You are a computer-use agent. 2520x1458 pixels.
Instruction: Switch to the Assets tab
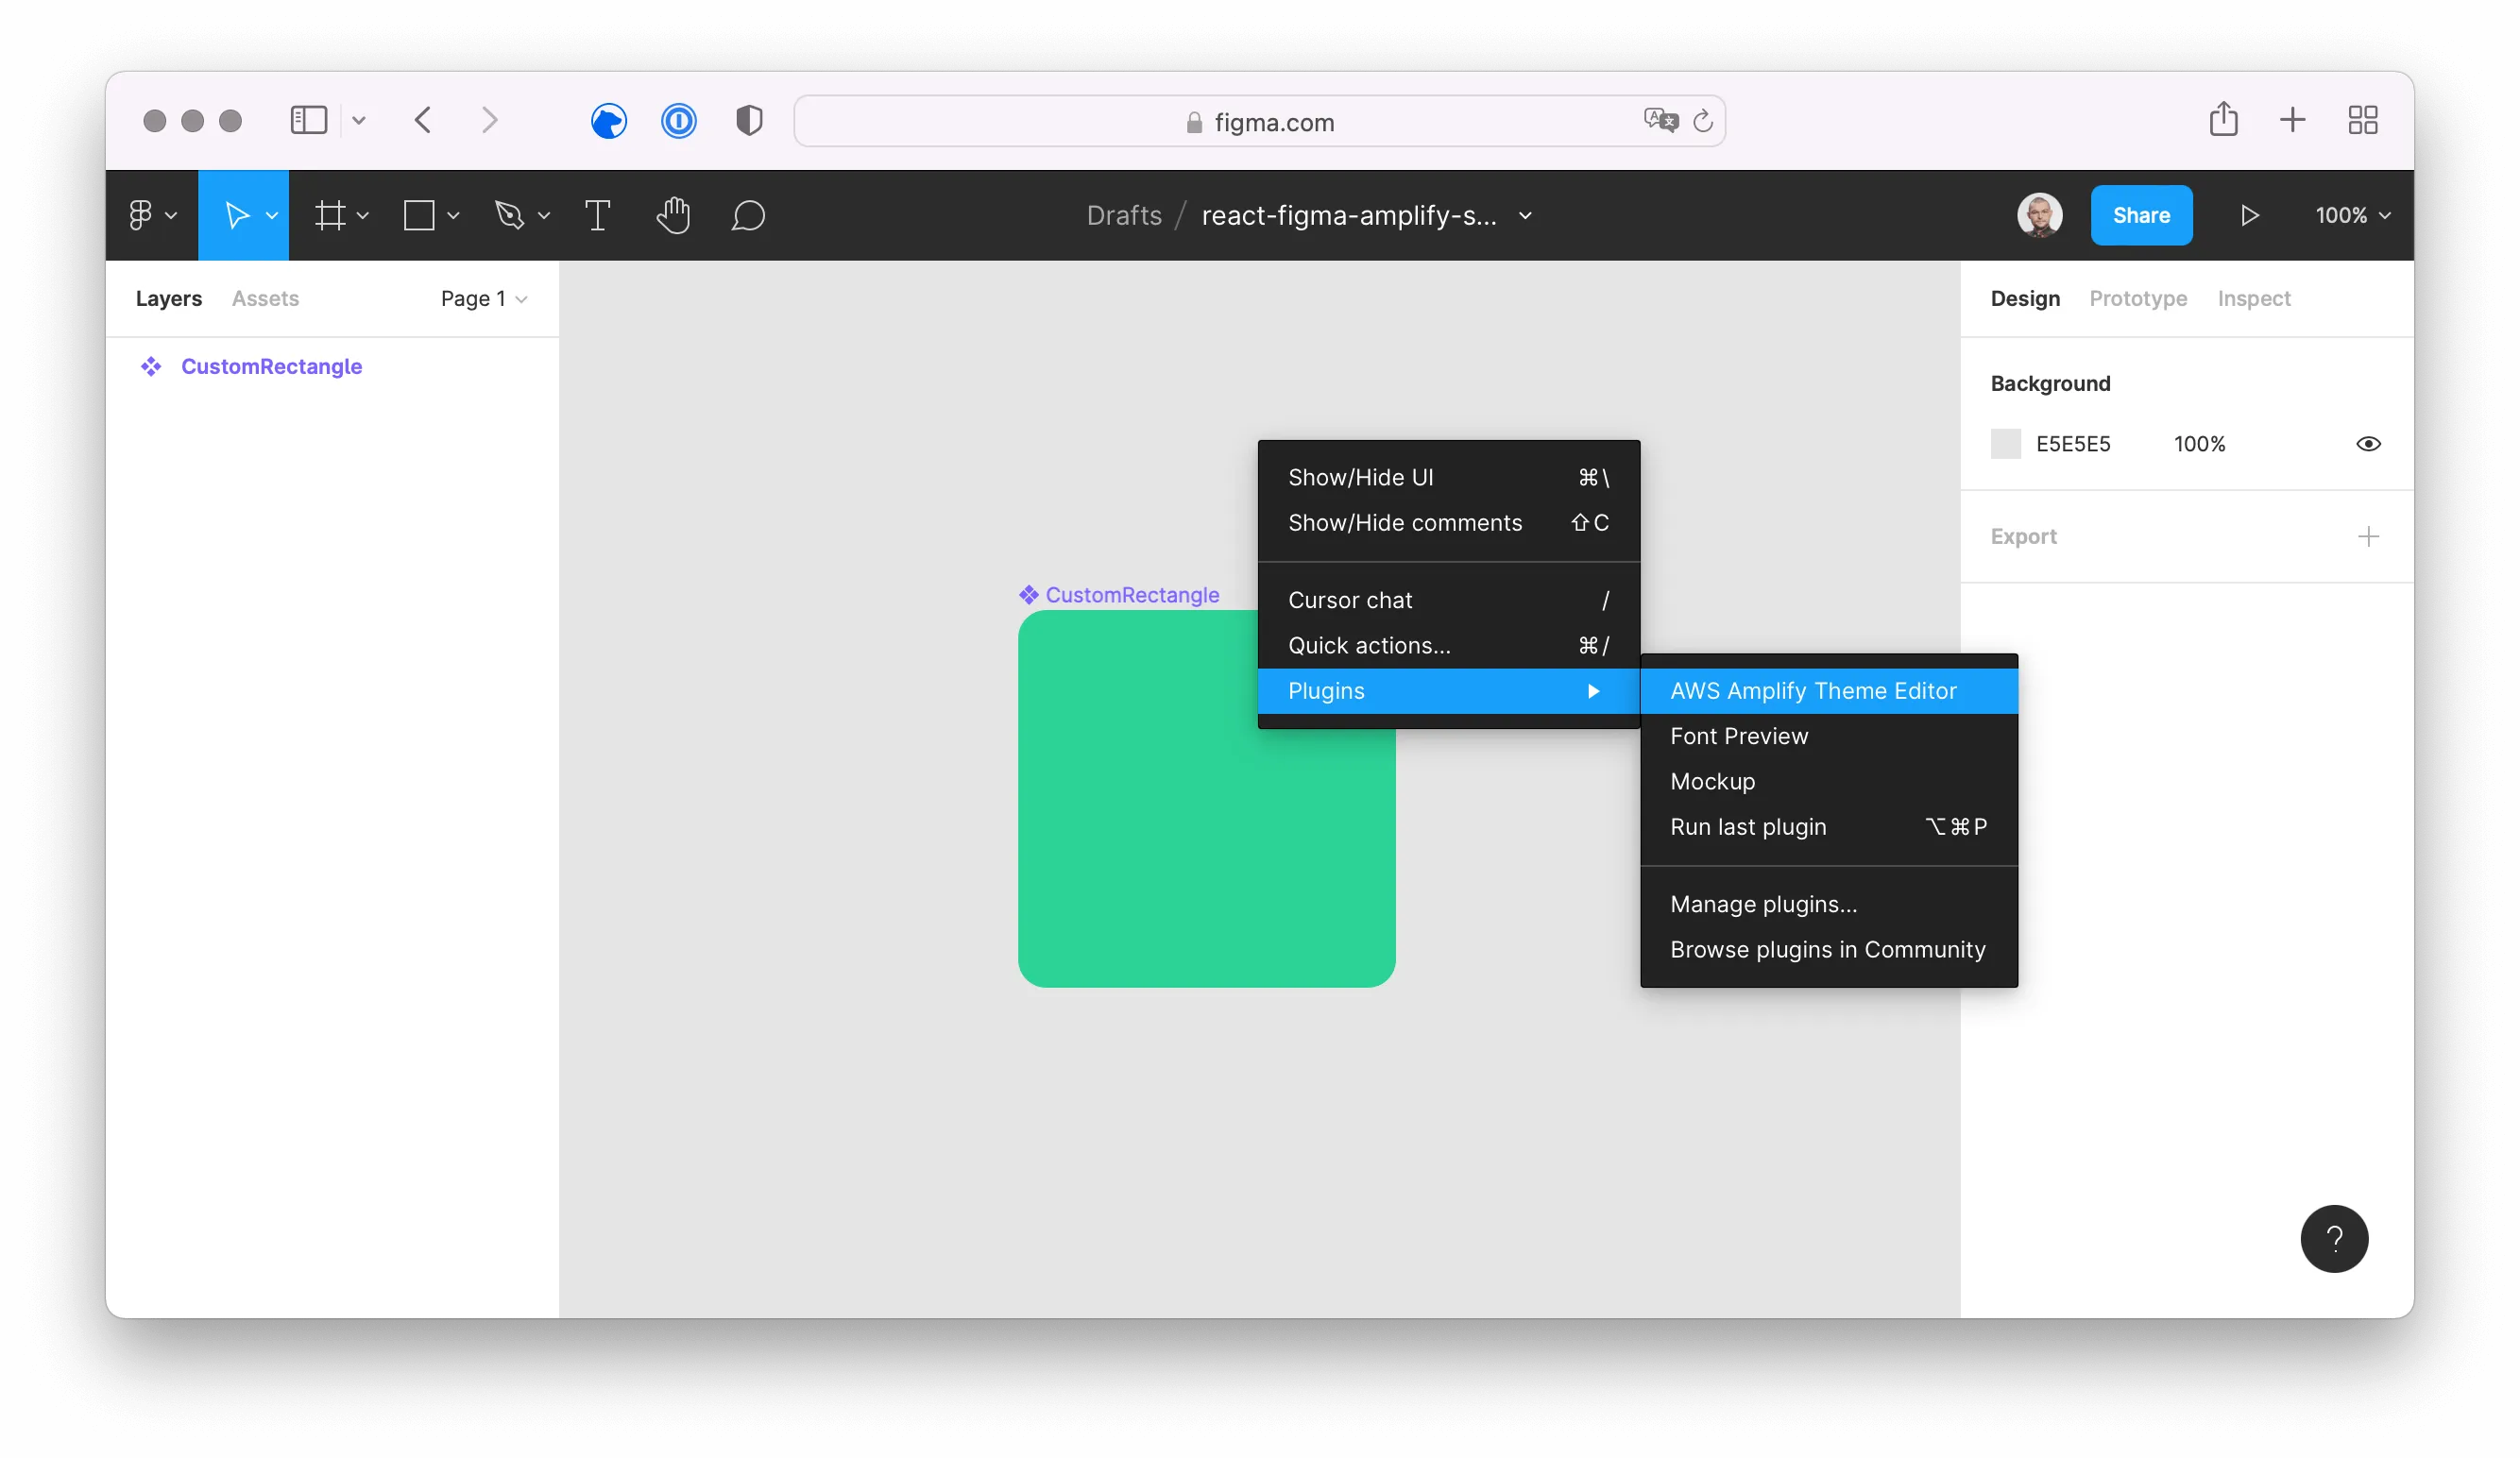coord(265,298)
